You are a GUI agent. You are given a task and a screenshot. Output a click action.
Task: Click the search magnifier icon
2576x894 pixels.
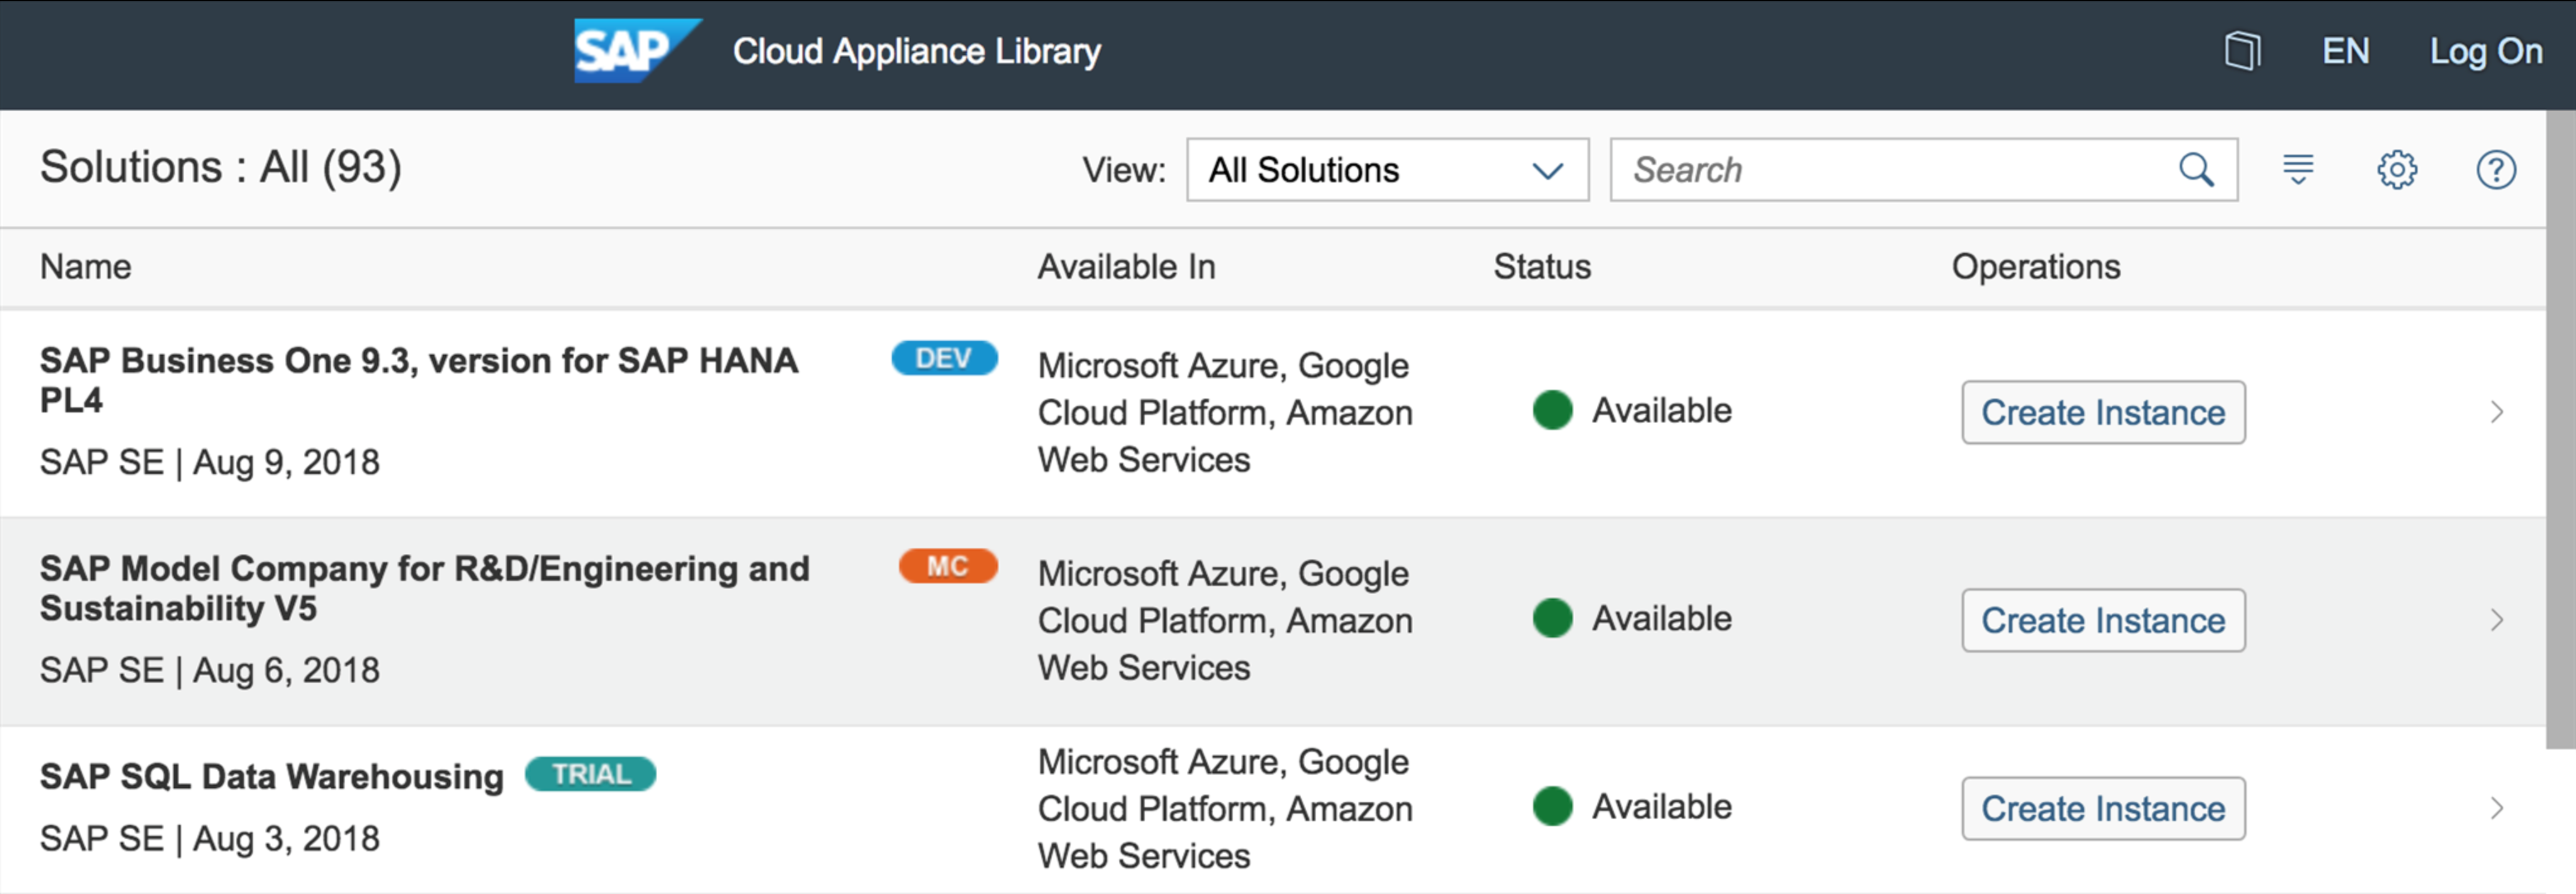click(2196, 170)
